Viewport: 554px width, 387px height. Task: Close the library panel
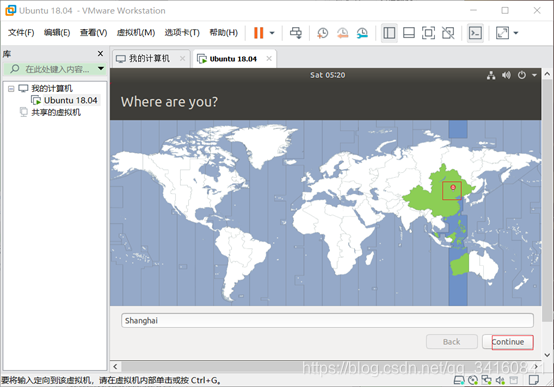click(100, 53)
